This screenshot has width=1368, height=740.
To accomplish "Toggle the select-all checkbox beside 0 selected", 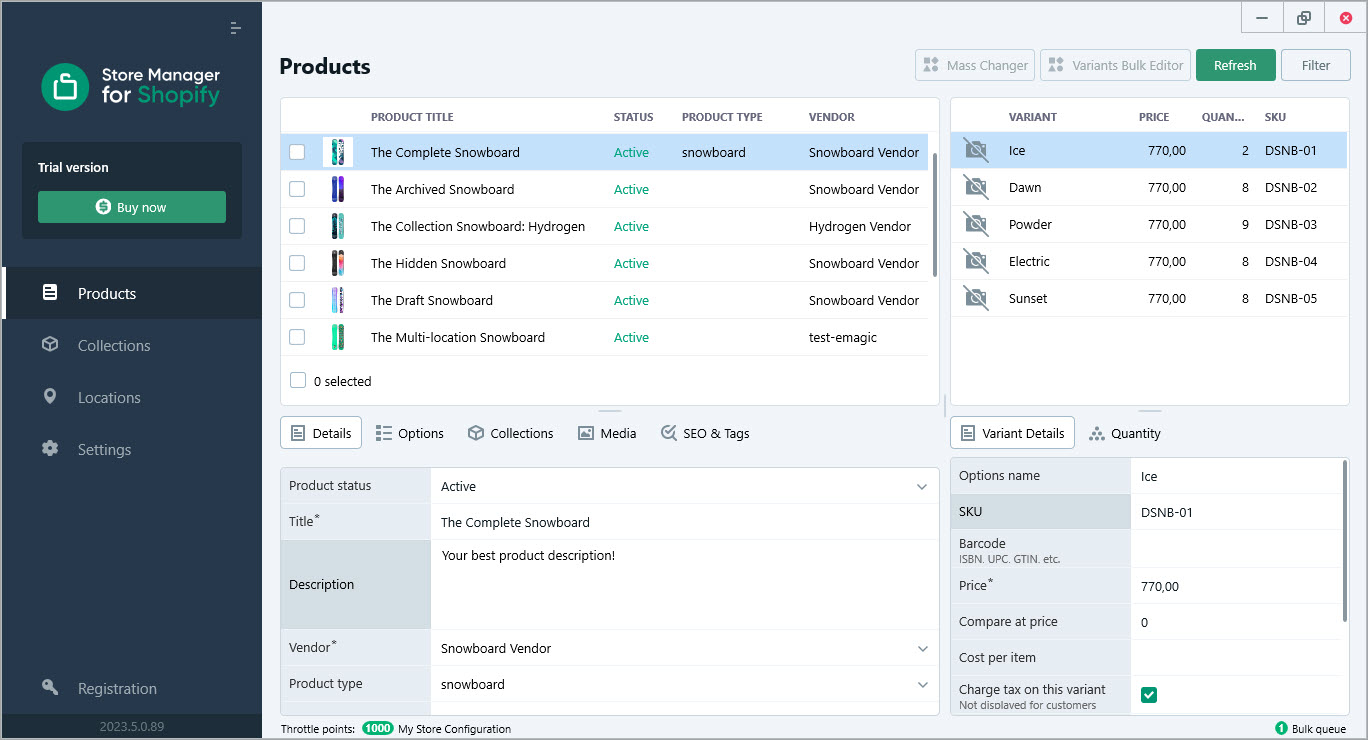I will click(x=298, y=380).
